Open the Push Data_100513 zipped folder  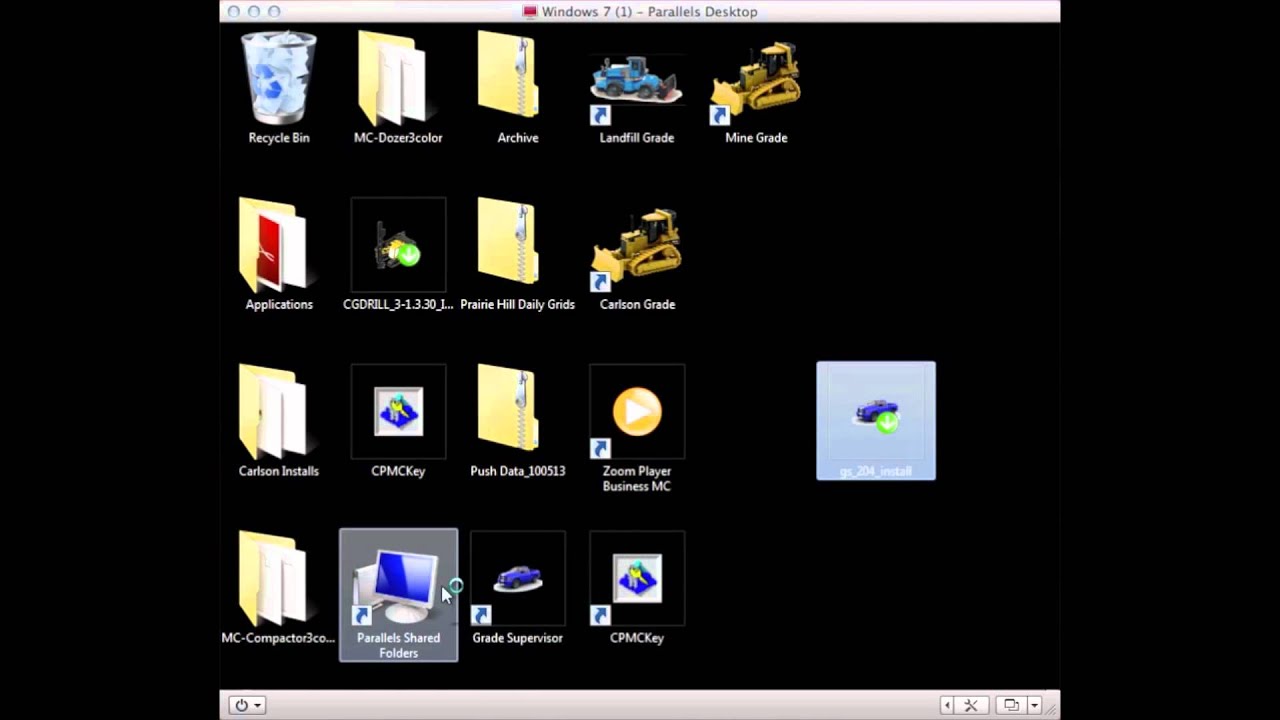click(517, 421)
